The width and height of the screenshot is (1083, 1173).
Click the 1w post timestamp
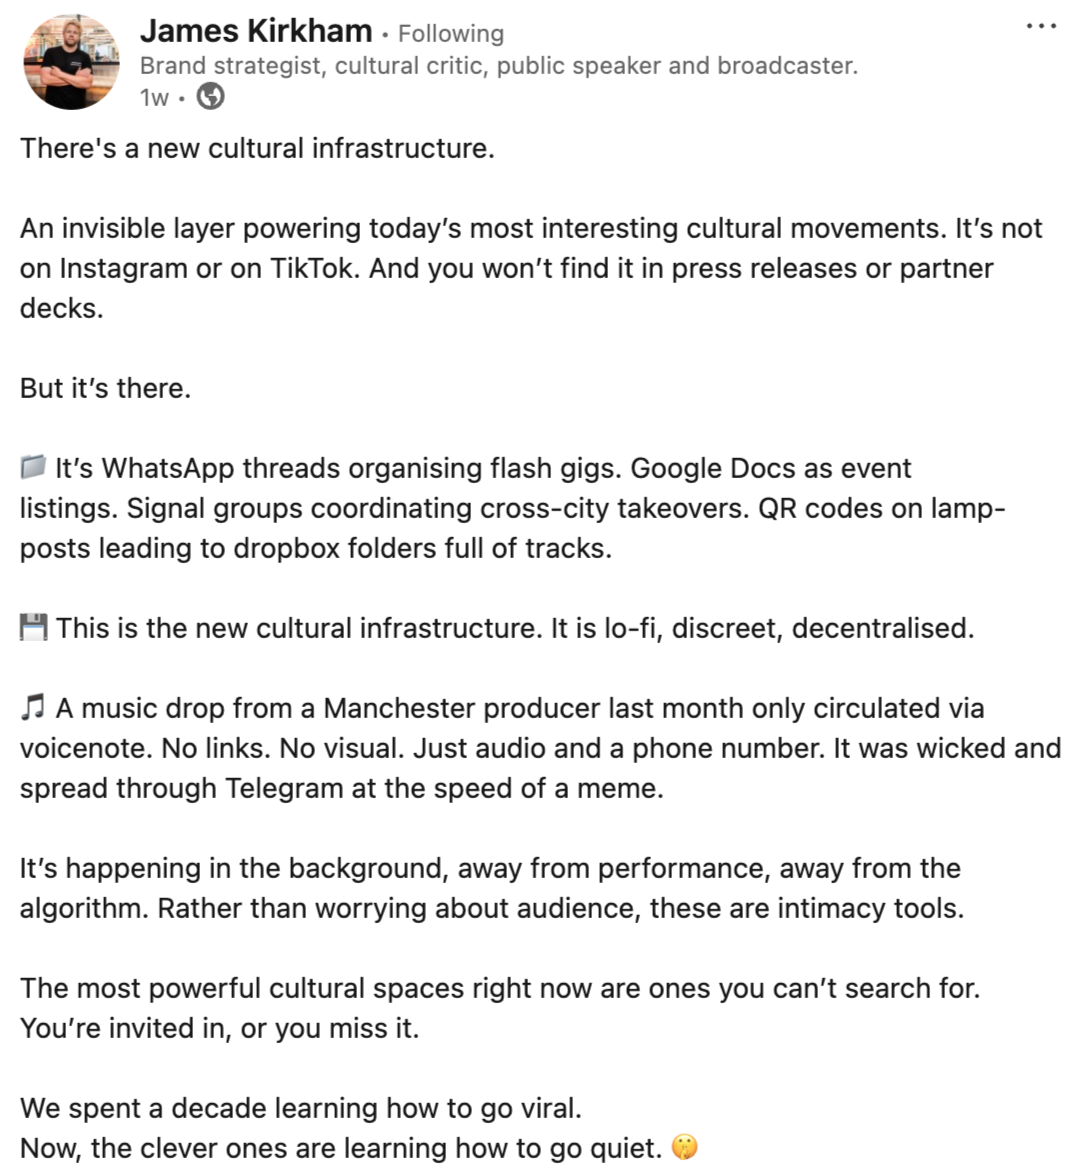[x=154, y=97]
